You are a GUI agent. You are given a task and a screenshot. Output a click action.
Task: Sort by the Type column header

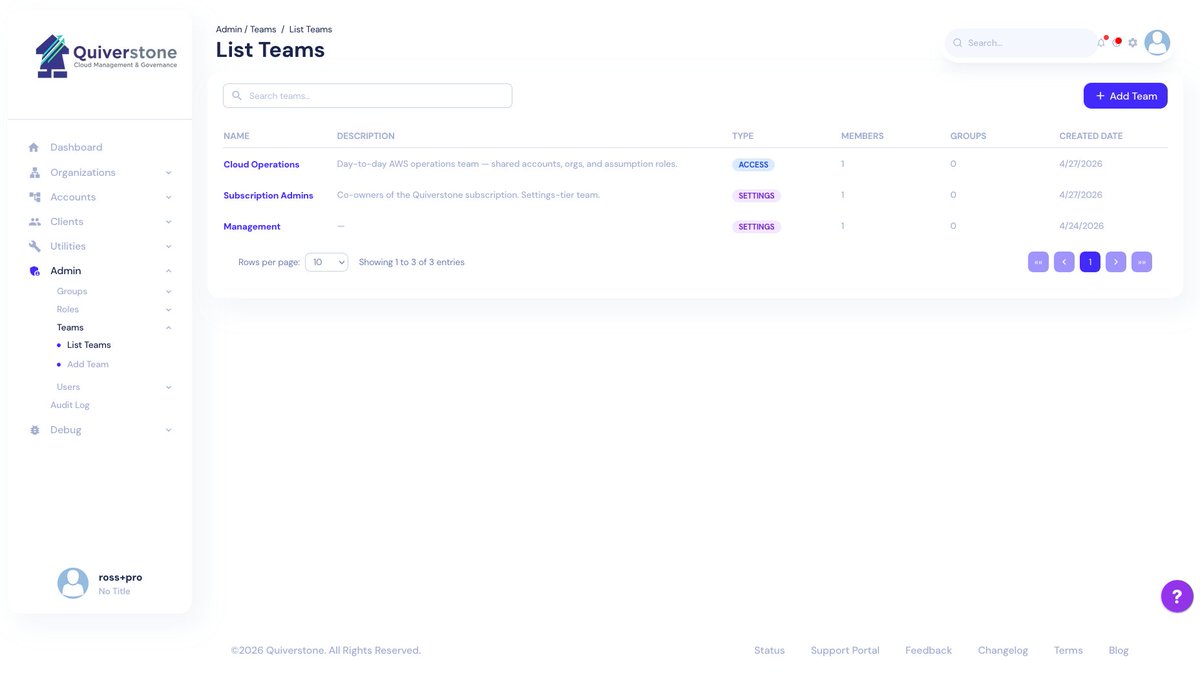(x=743, y=136)
